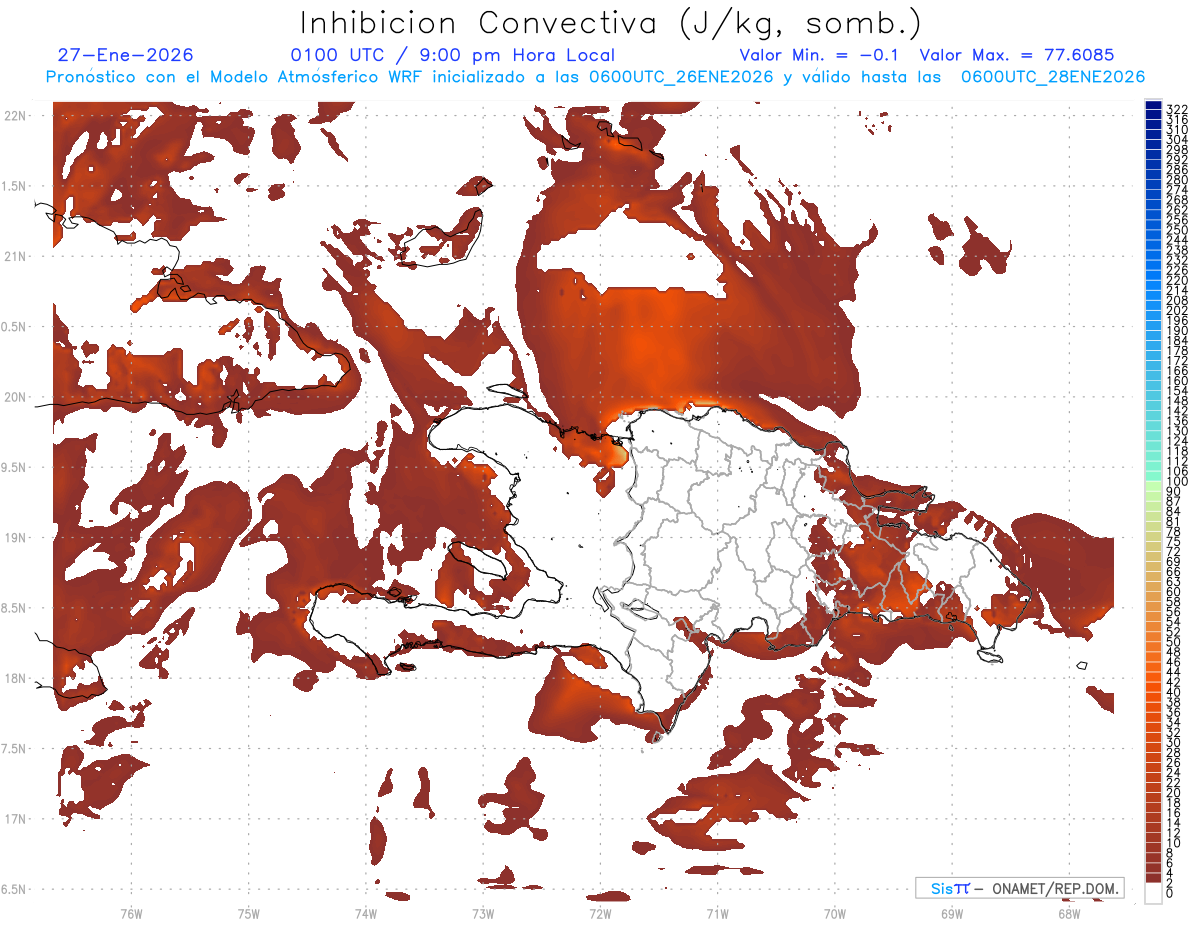This screenshot has width=1200, height=927.
Task: Click the '6.5N' latitude label
Action: pos(14,889)
